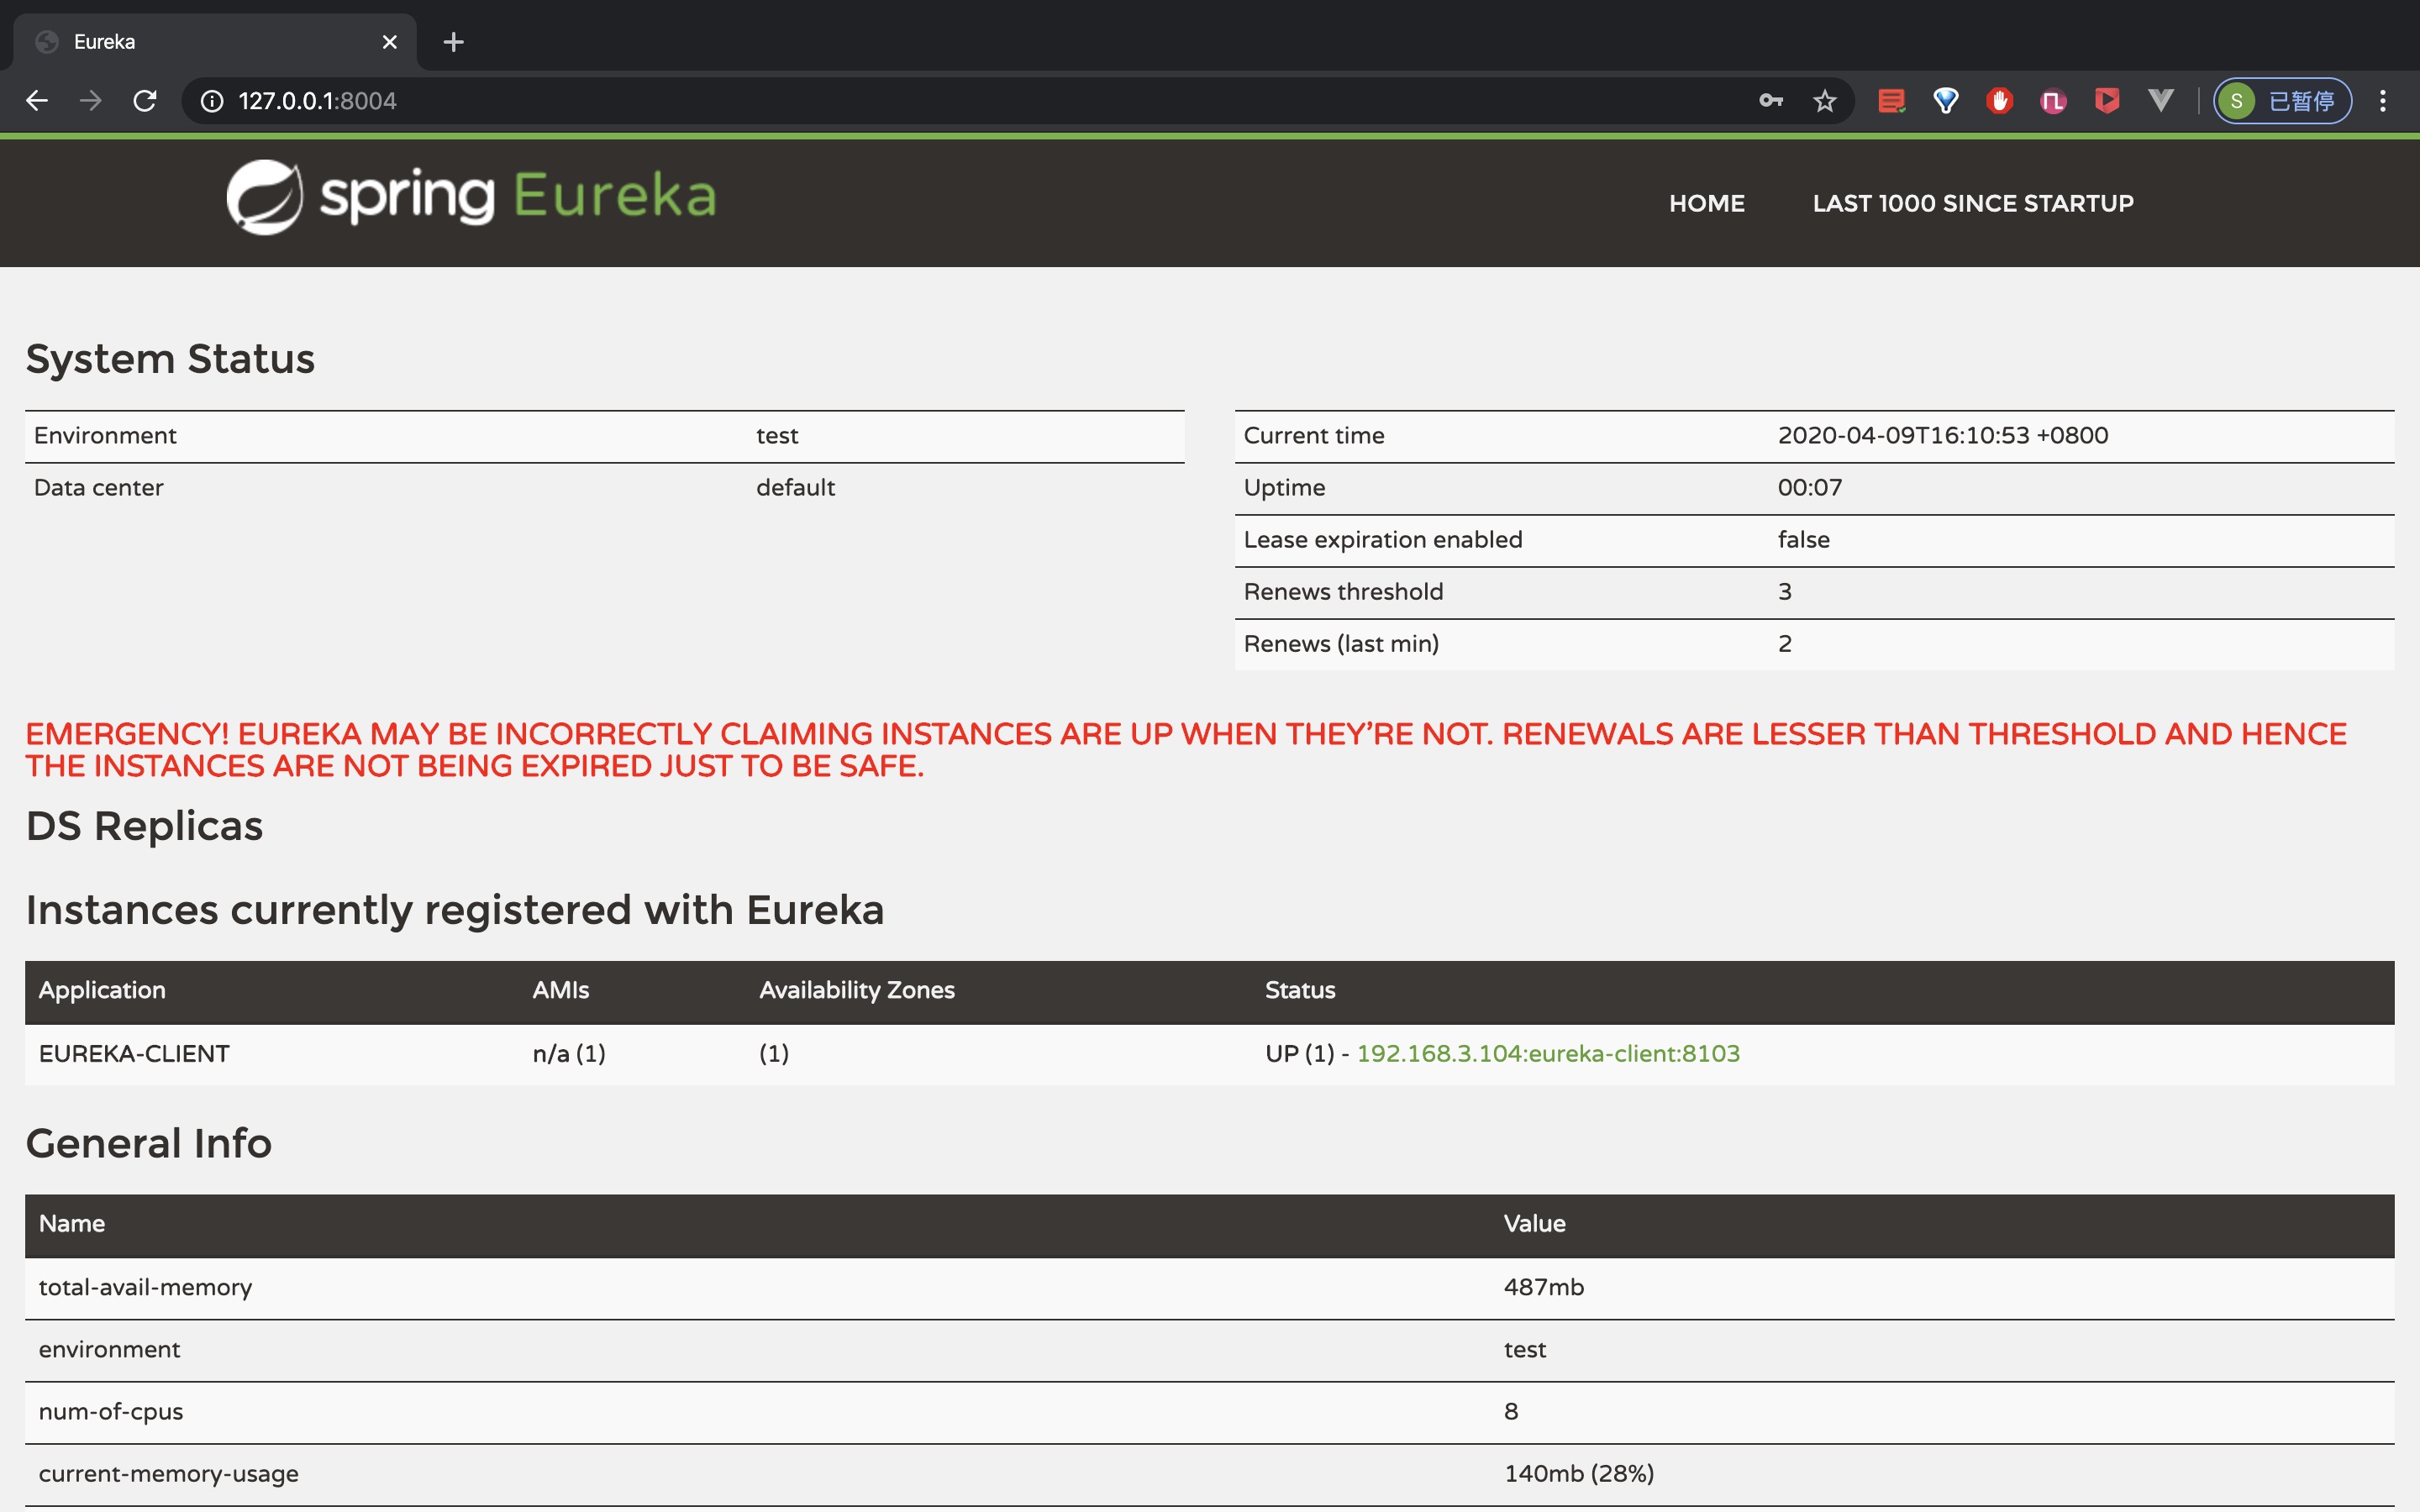Reload the Eureka page

click(x=145, y=100)
